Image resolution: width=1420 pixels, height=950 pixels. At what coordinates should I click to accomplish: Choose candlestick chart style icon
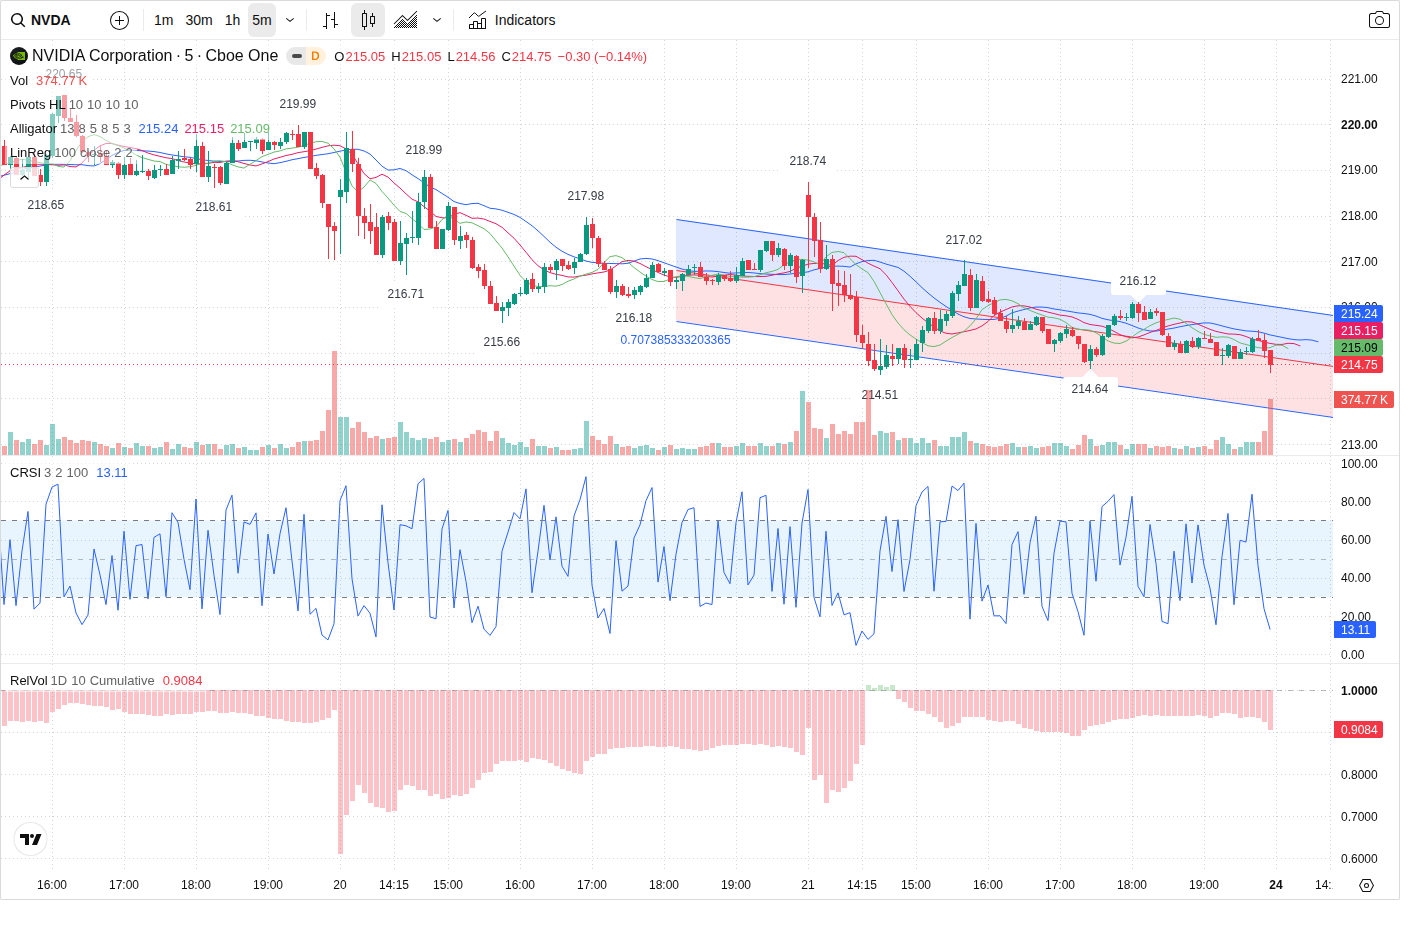pos(368,20)
